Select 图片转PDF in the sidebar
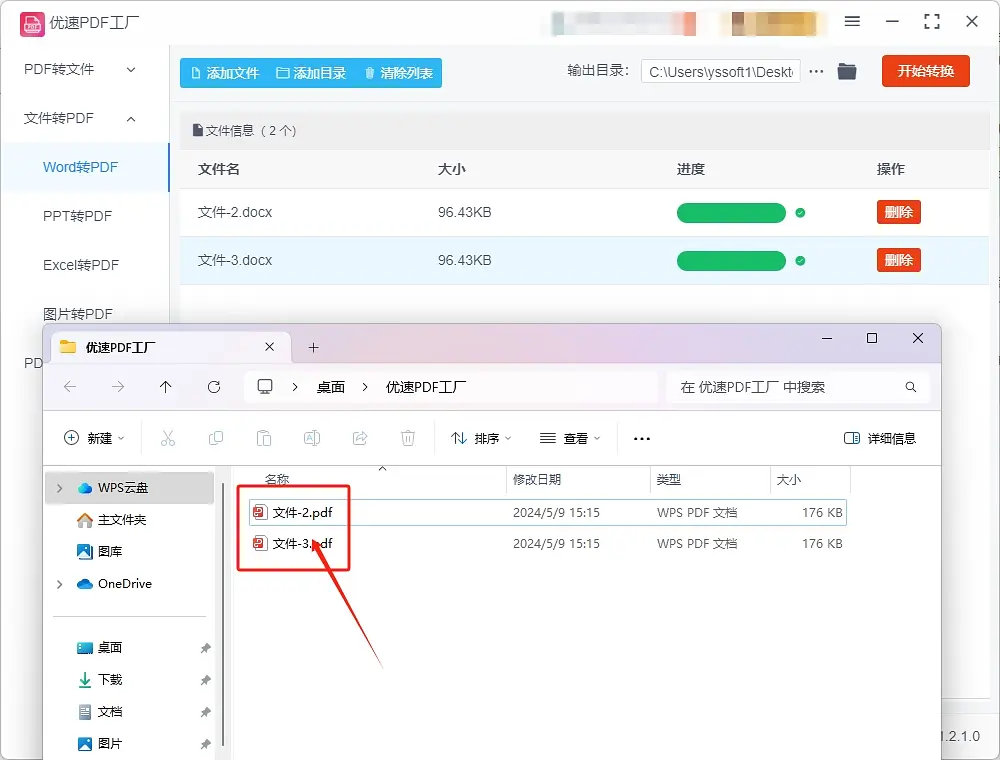This screenshot has height=760, width=1000. click(78, 314)
